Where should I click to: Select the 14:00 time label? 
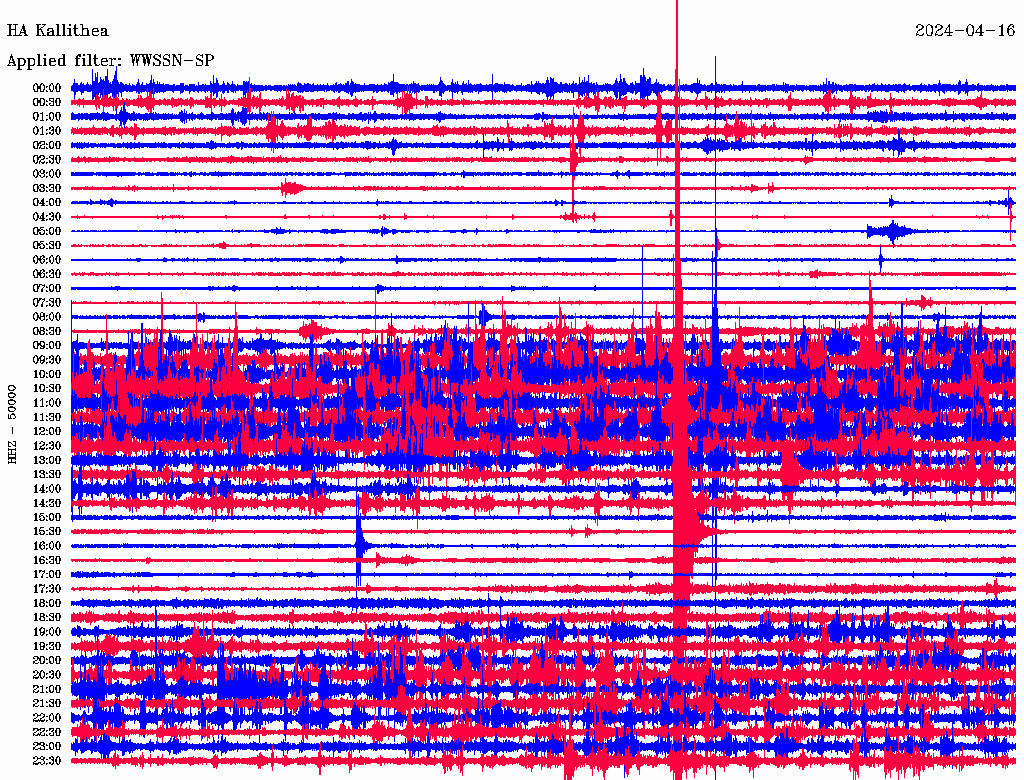47,489
